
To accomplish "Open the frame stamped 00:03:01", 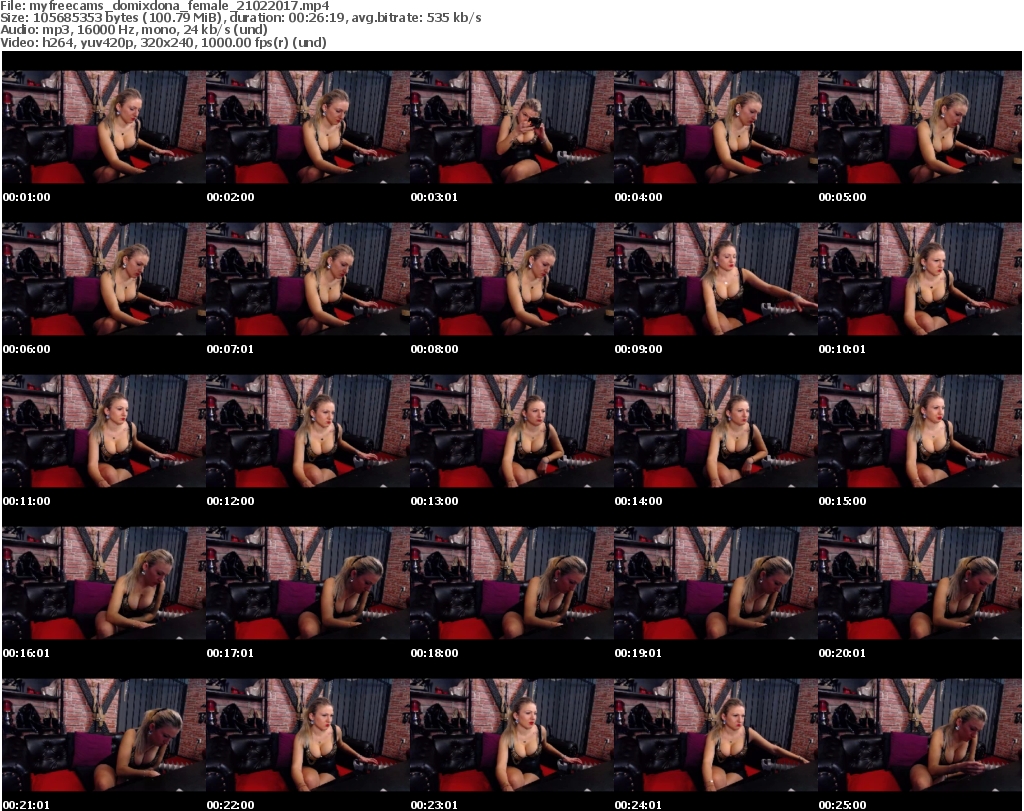I will (511, 127).
